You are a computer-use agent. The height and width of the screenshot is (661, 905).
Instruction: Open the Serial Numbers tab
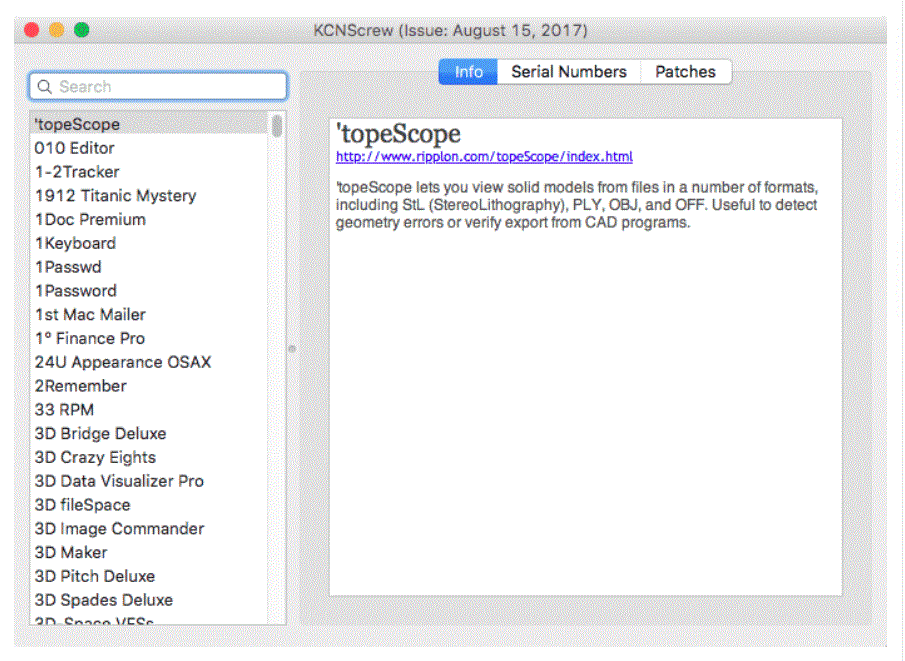point(569,72)
